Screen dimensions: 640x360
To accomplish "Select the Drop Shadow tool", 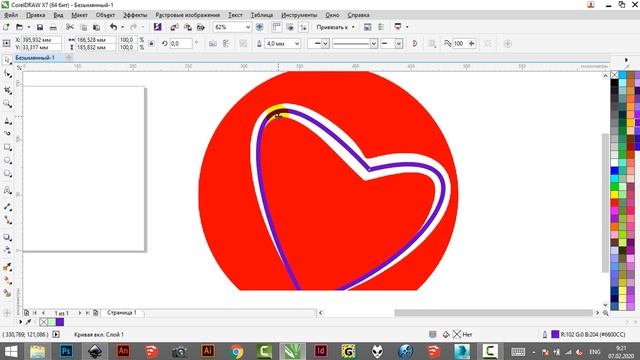I will [x=7, y=237].
